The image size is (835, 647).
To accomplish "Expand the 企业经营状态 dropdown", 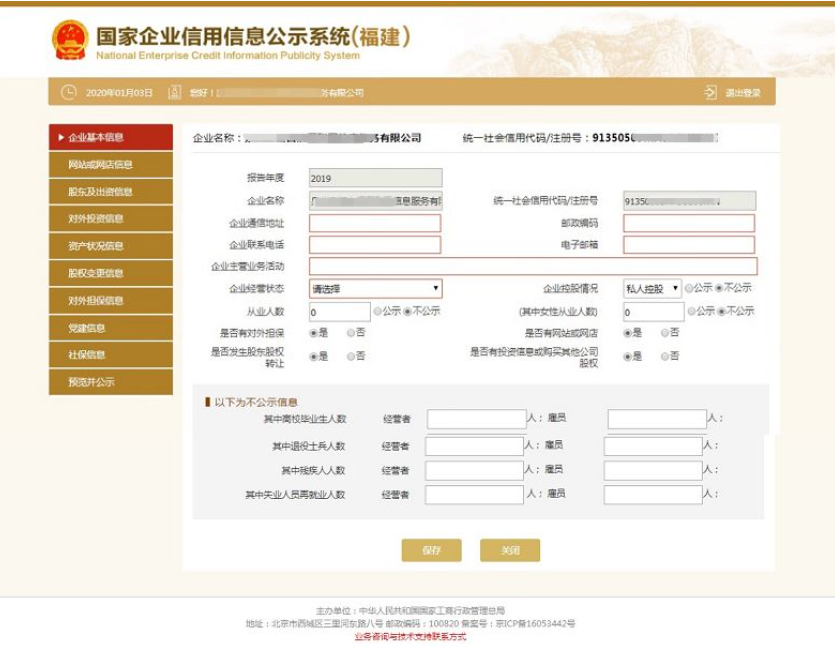I will pyautogui.click(x=375, y=289).
